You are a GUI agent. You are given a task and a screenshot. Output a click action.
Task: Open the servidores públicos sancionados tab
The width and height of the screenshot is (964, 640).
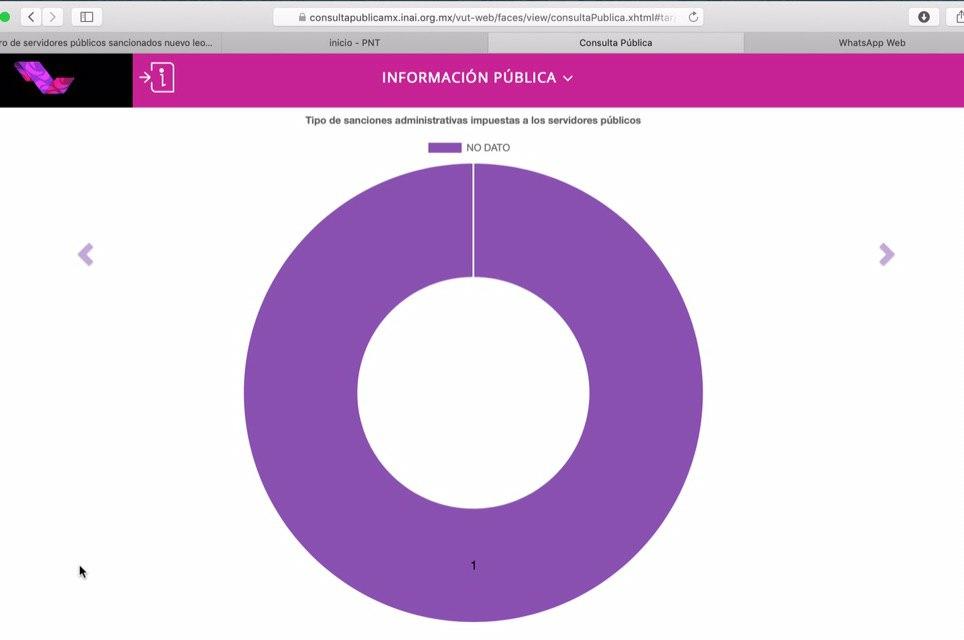(108, 43)
